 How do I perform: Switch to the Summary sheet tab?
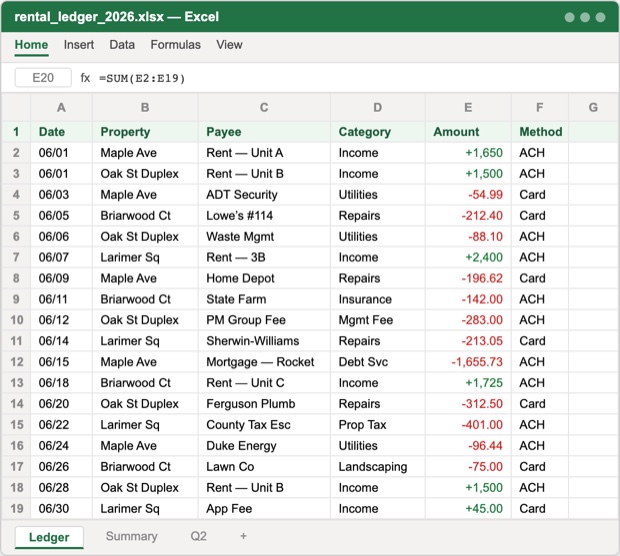click(x=131, y=536)
